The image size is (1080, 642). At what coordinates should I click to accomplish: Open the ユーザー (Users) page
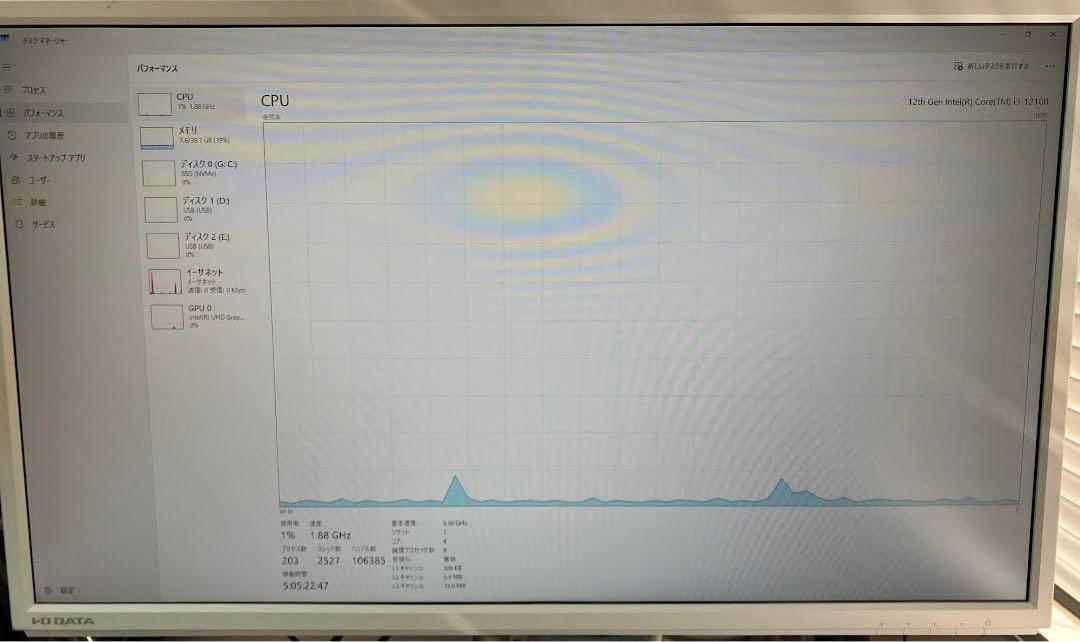(40, 180)
